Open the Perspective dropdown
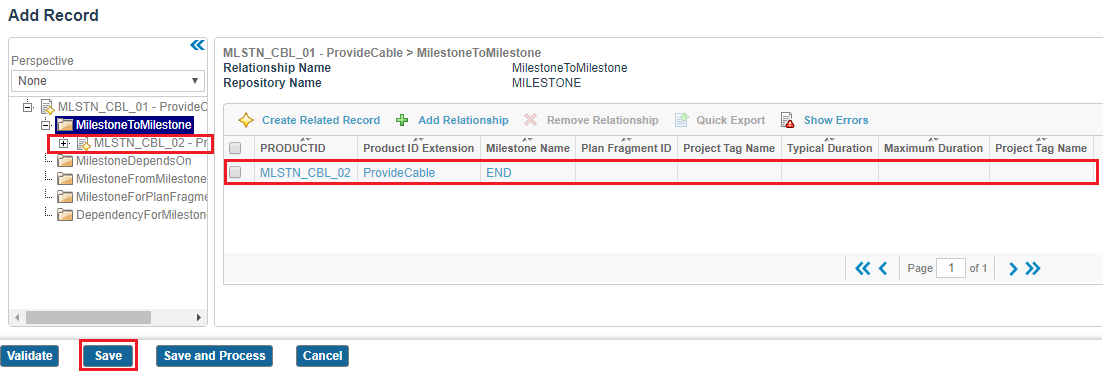 [108, 81]
